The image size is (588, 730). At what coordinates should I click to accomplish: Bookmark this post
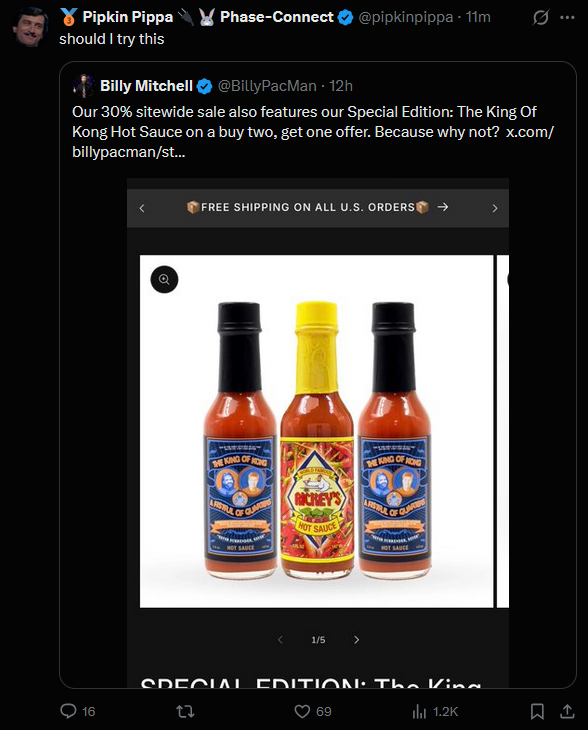(537, 711)
